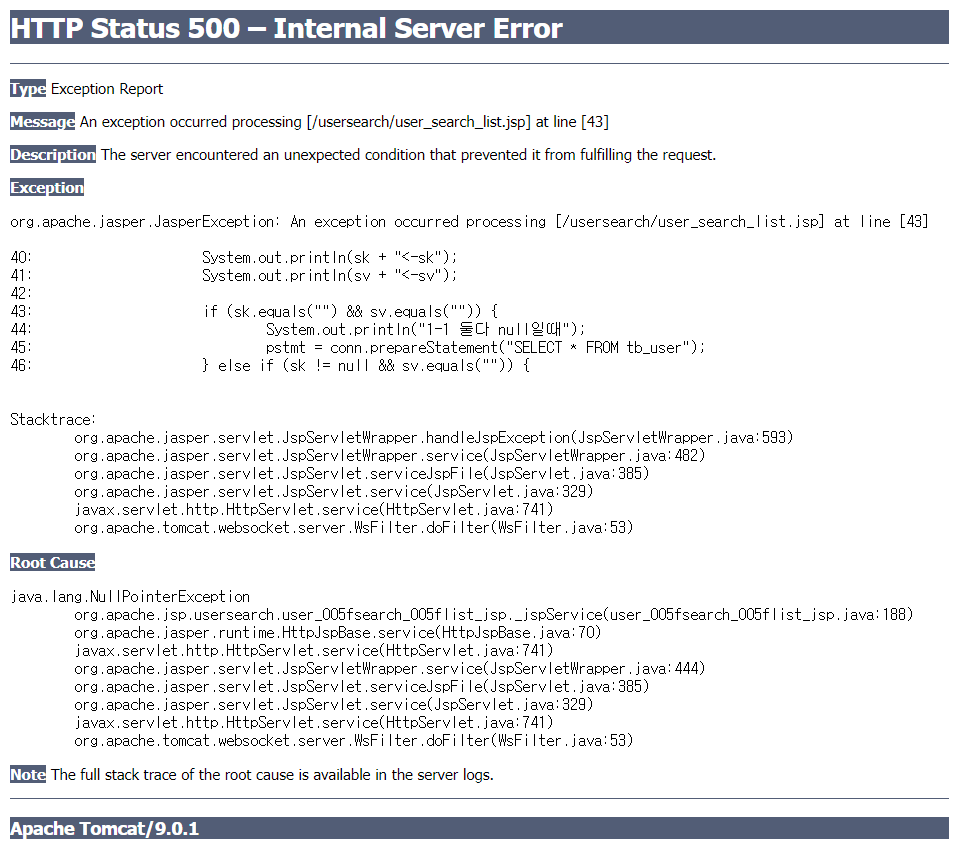
Task: Click the 'Type' label
Action: 28,89
